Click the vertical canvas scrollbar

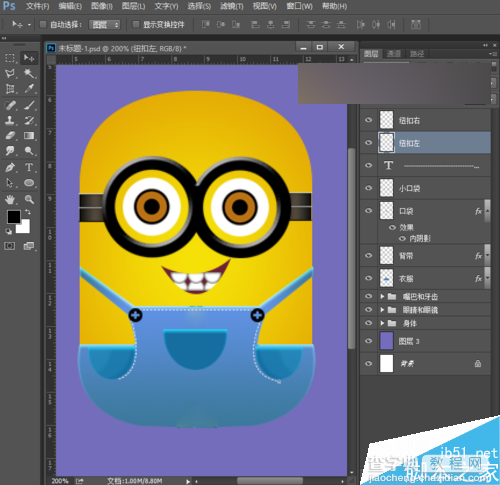351,248
